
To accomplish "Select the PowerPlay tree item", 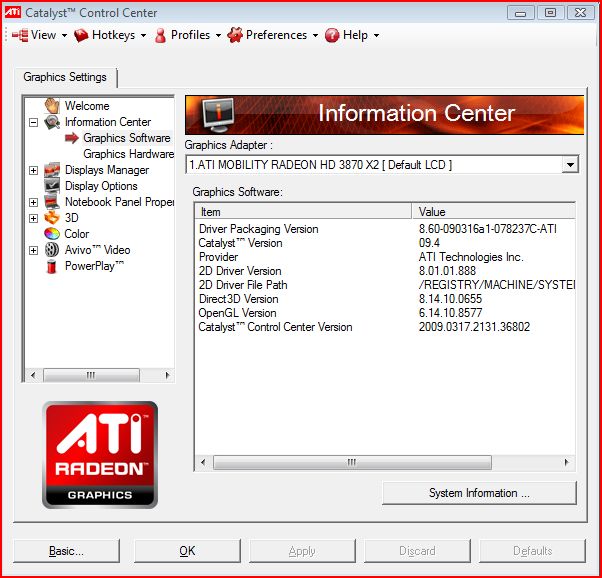I will pos(94,266).
